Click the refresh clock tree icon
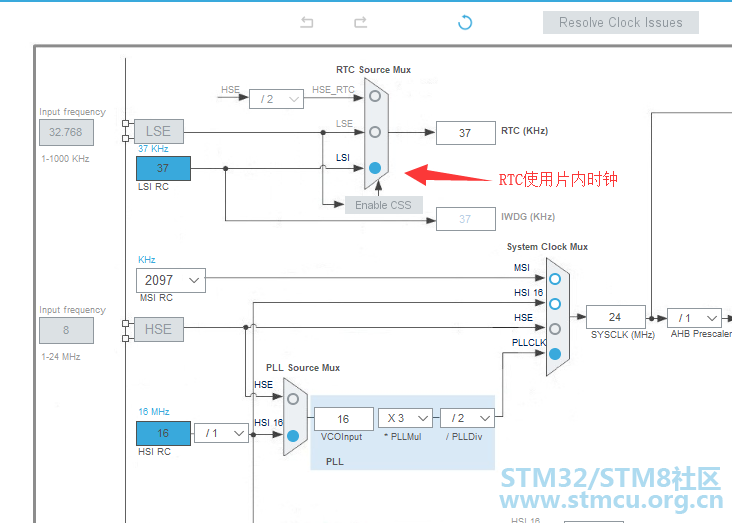 [x=465, y=22]
